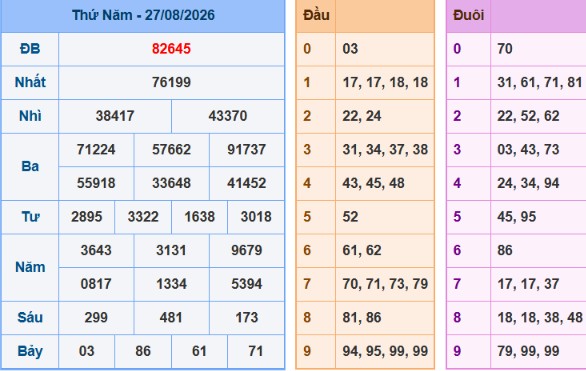This screenshot has height=371, width=586.
Task: Click the Nhất row label
Action: [30, 82]
